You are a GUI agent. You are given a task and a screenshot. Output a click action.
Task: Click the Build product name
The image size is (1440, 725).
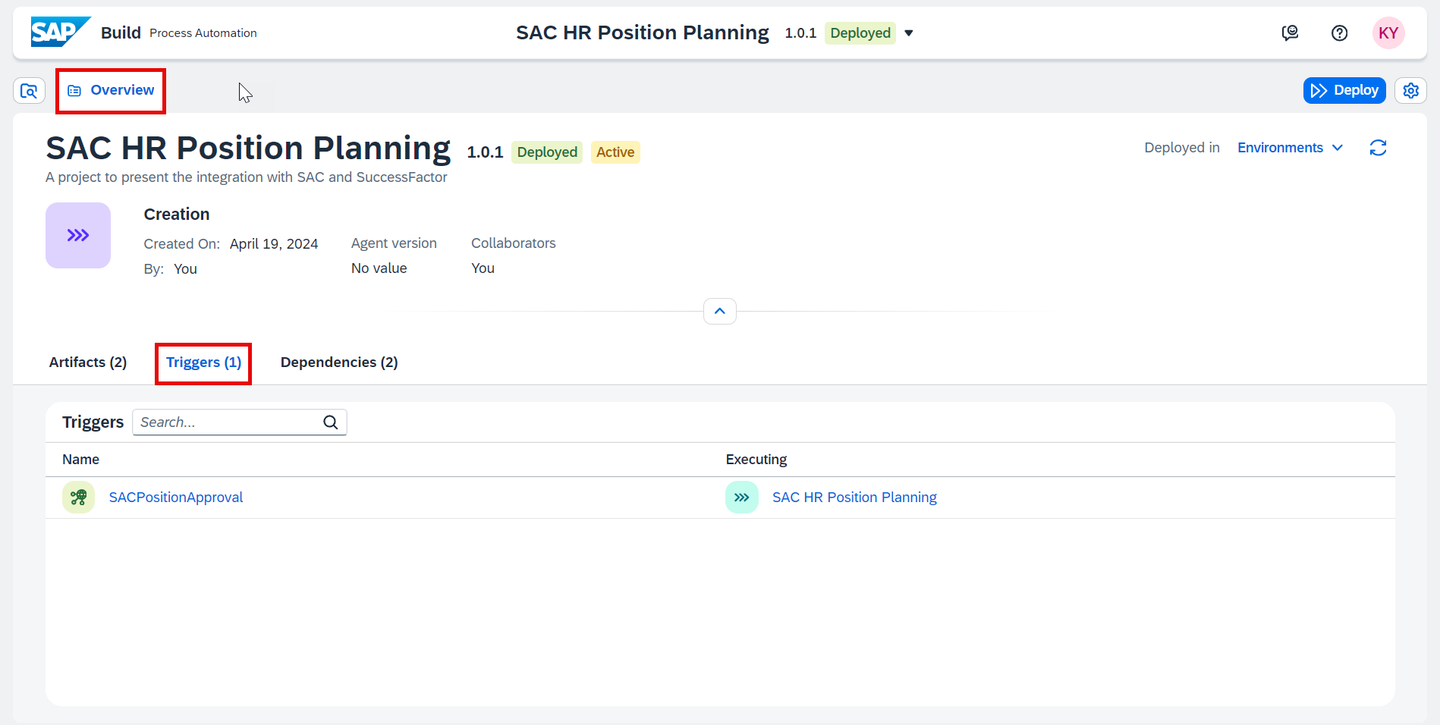pyautogui.click(x=121, y=33)
